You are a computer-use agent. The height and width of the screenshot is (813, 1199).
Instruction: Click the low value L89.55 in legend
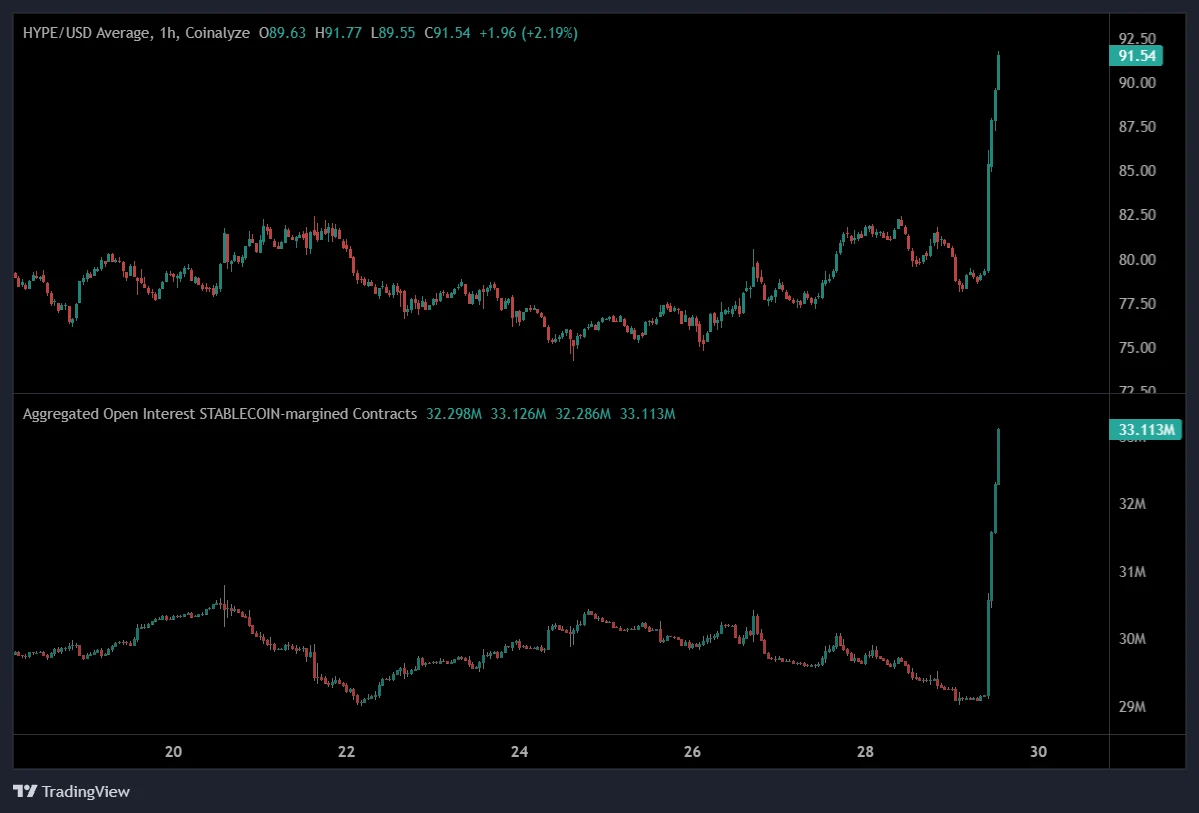(x=393, y=33)
